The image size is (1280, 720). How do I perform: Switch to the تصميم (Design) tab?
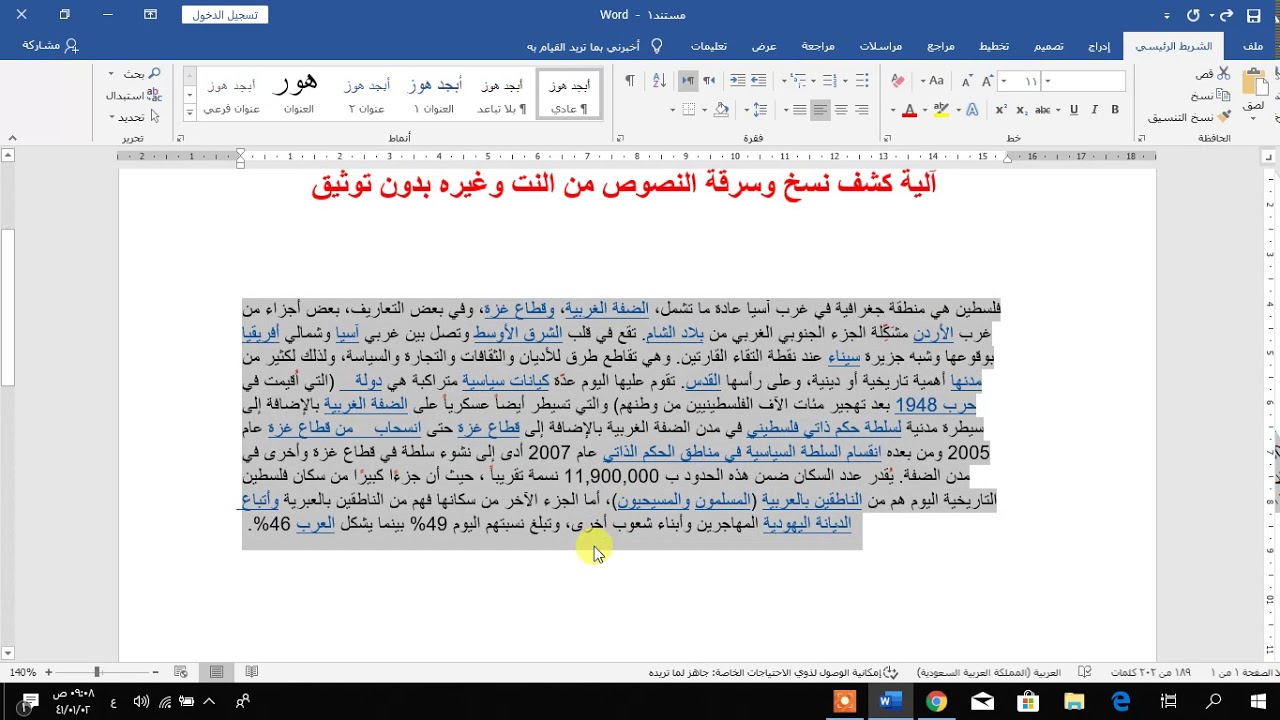point(1048,46)
